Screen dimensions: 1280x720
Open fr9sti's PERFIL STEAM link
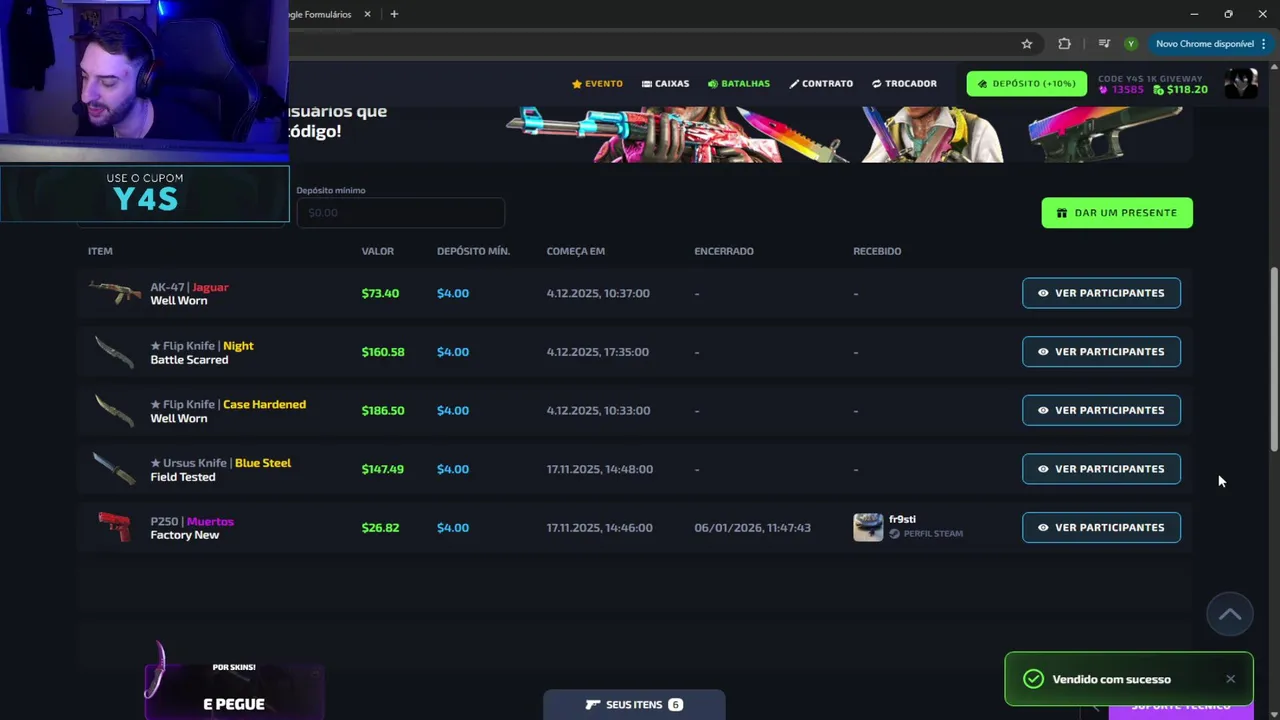(x=926, y=534)
